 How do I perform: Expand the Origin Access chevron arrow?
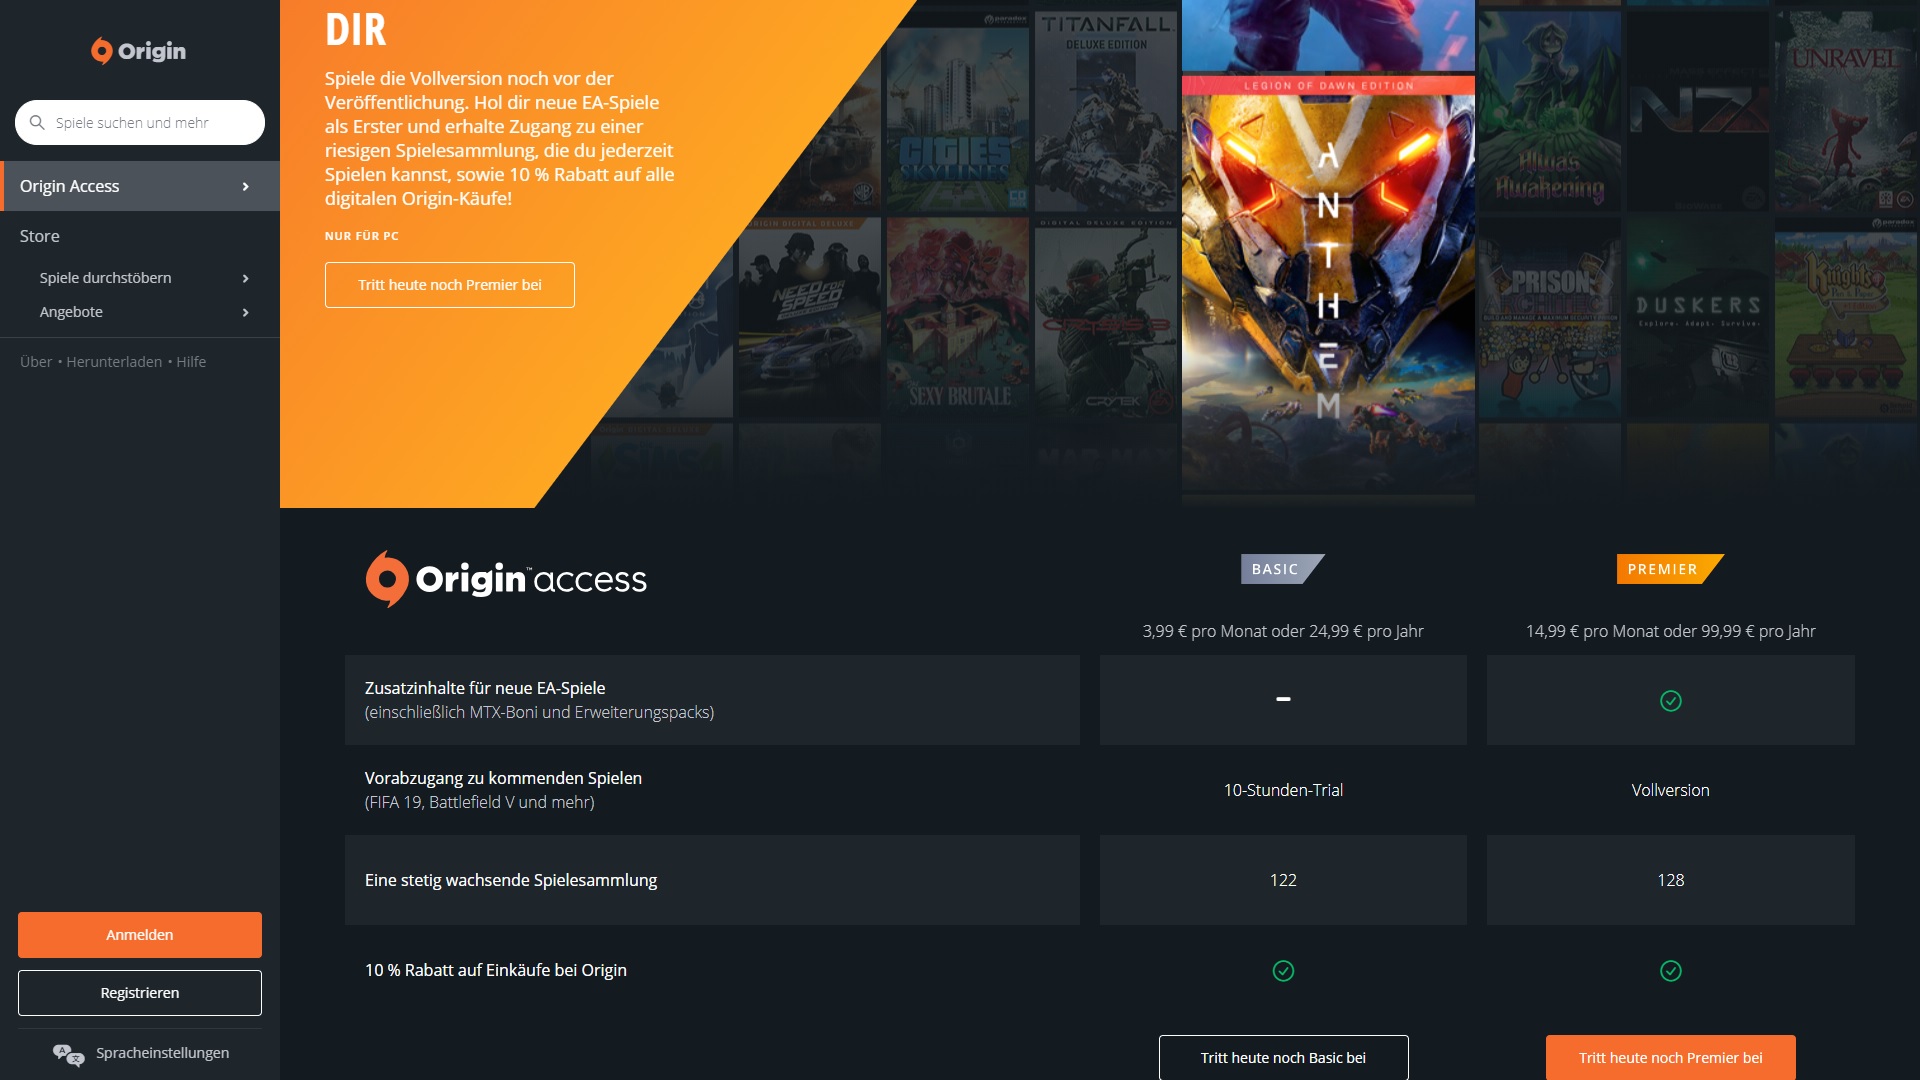click(246, 187)
